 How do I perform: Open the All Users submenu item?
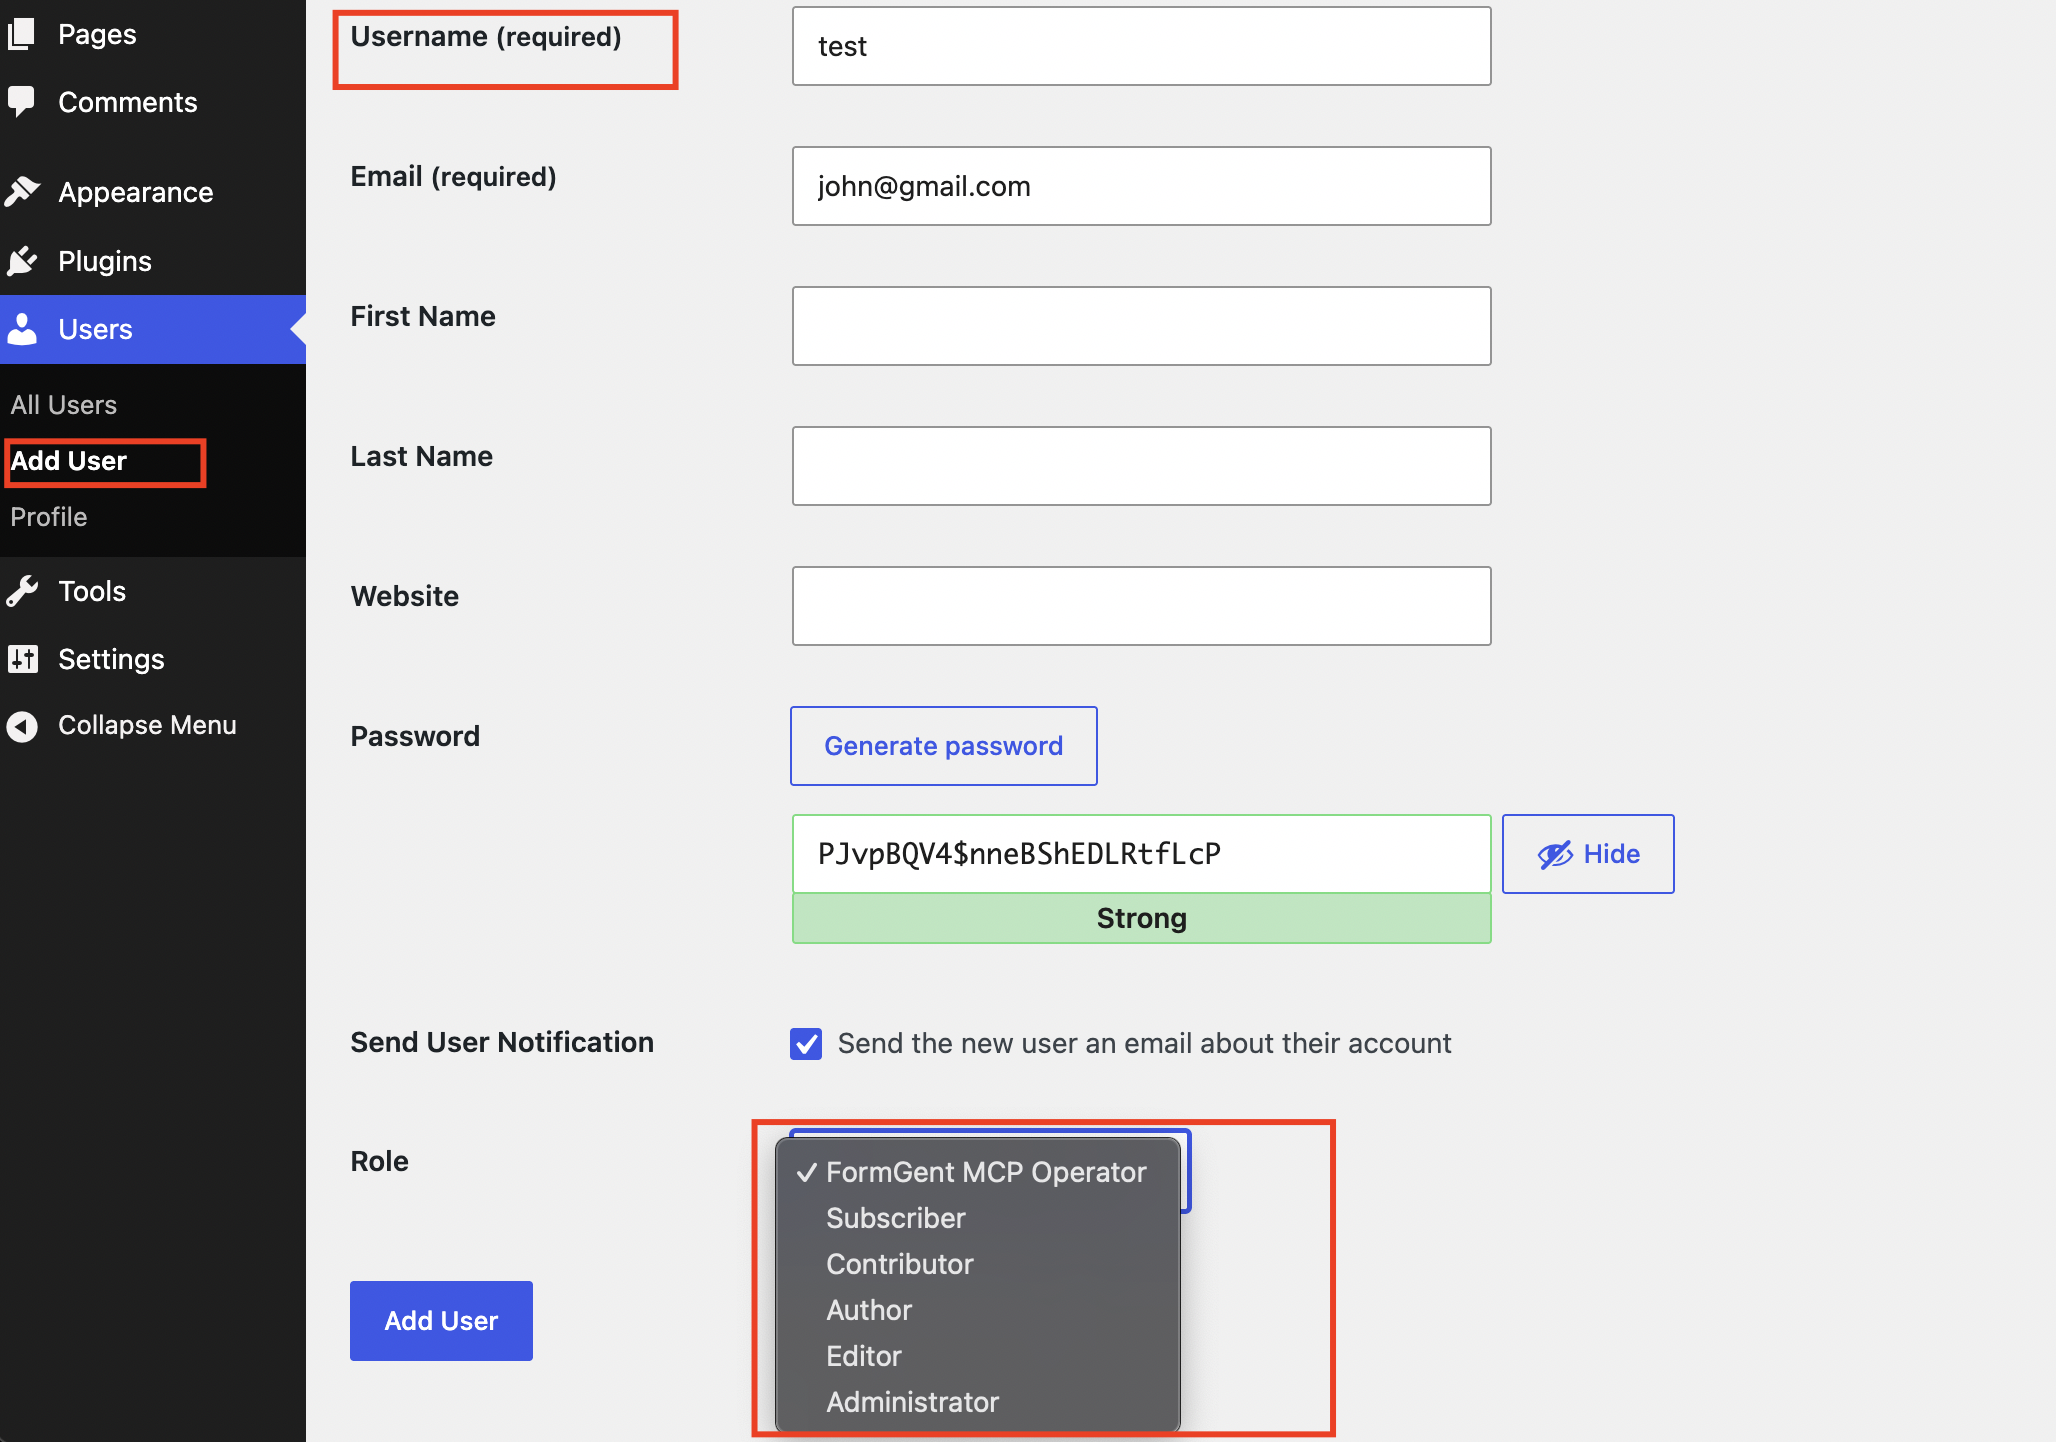(x=63, y=405)
